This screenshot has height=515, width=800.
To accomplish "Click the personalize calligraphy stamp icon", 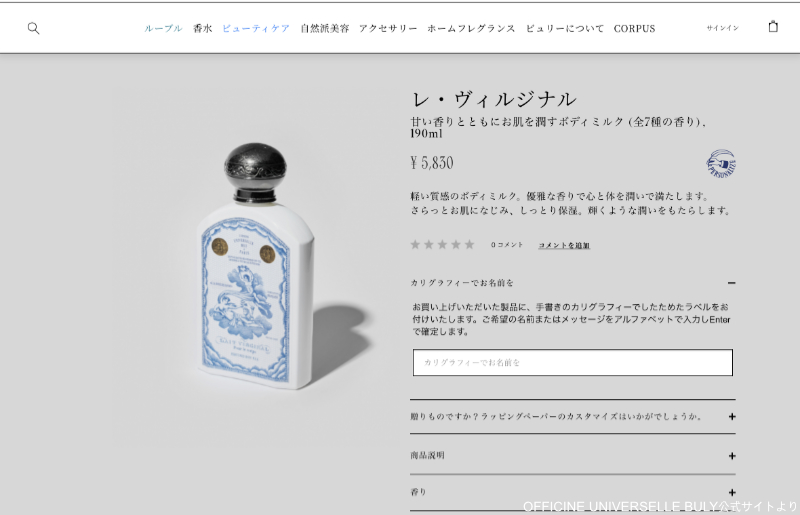I will click(721, 163).
